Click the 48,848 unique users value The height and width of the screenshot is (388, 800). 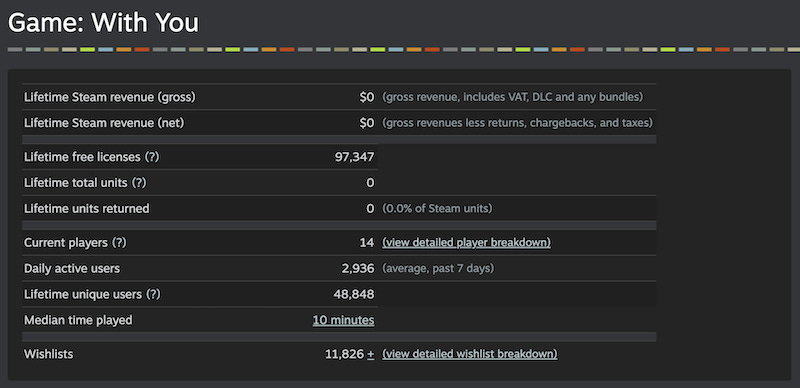(355, 295)
